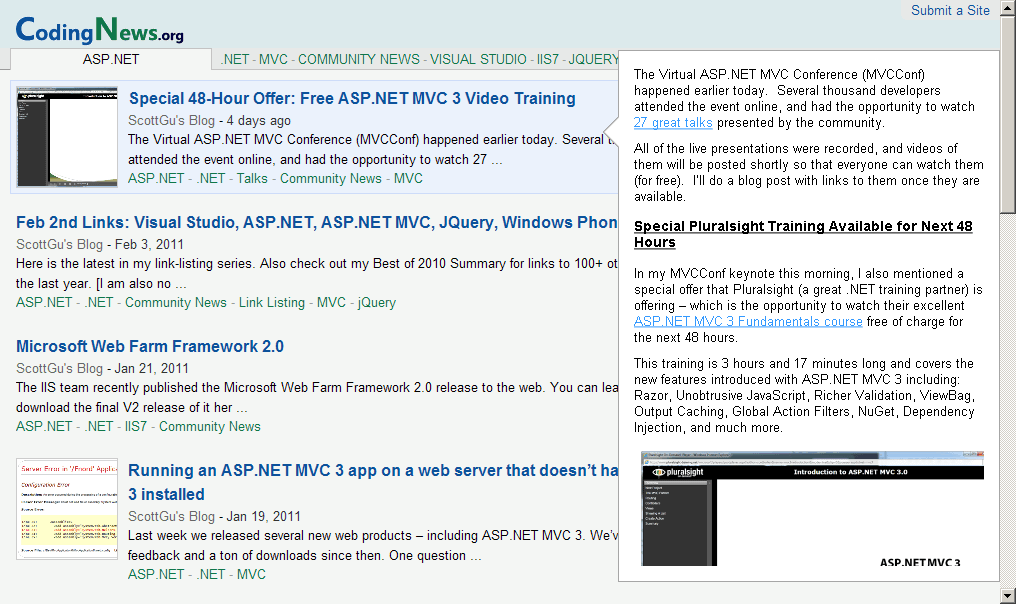Click the Talks tag under 48-Hour Offer article
The image size is (1016, 604).
point(252,178)
